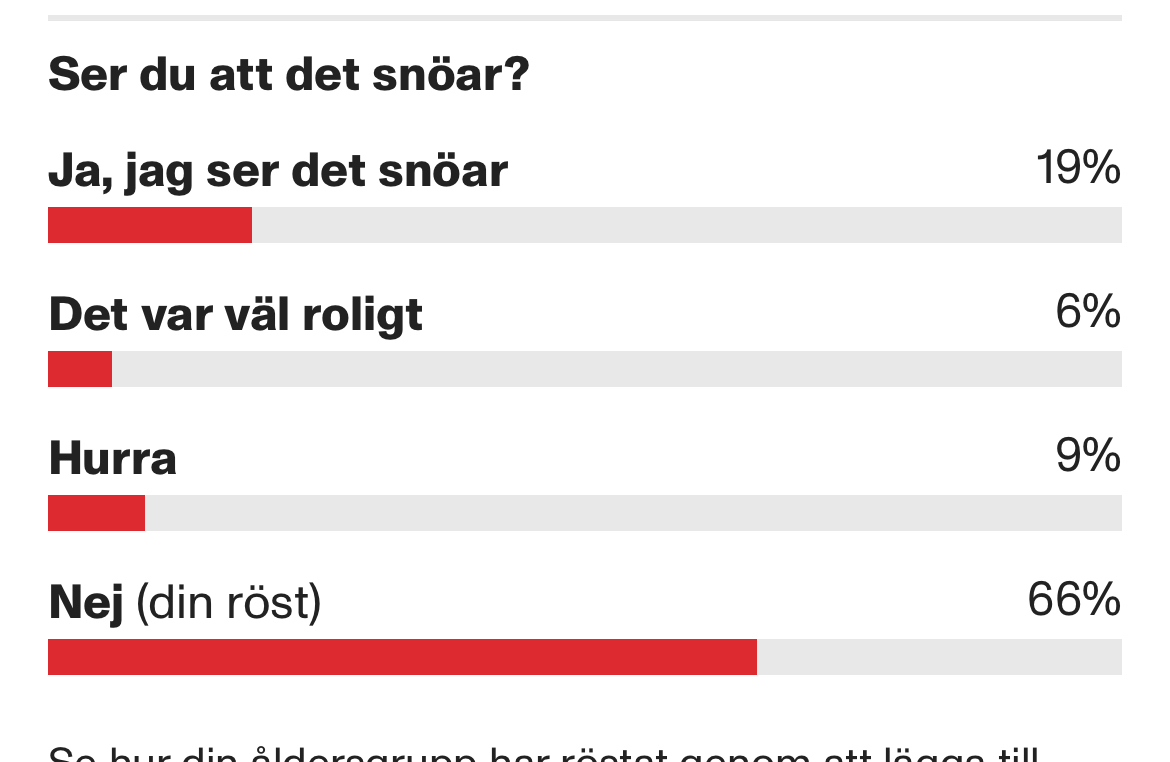Click the gray divider line above the poll
Image resolution: width=1170 pixels, height=762 pixels.
click(x=585, y=18)
